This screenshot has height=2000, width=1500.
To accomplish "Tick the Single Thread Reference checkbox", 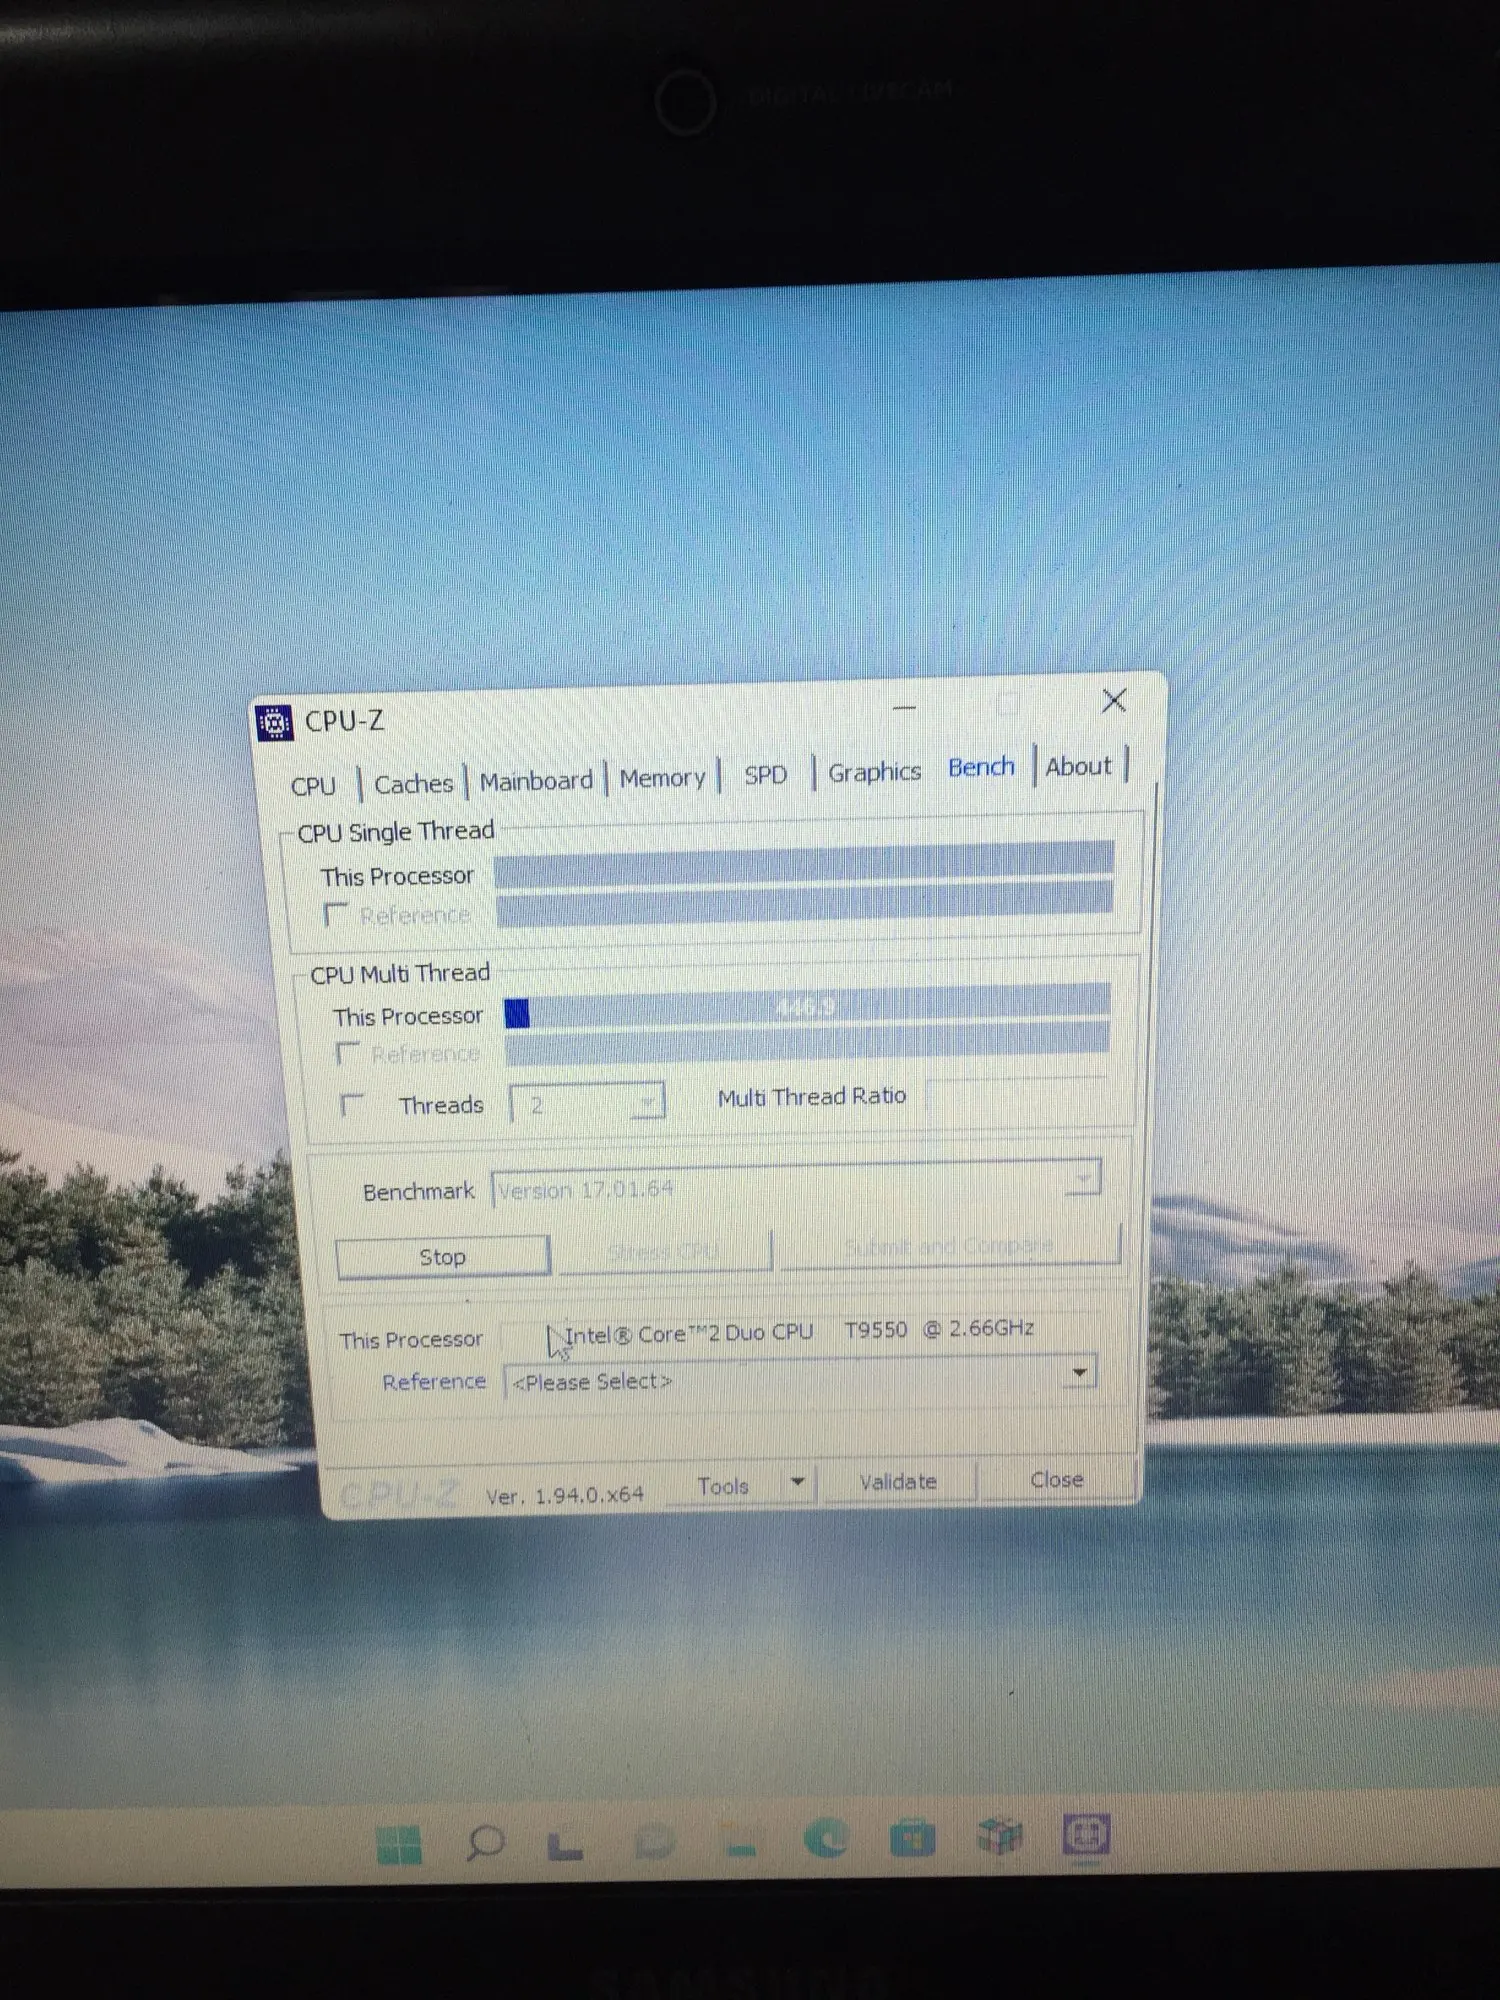I will 335,915.
